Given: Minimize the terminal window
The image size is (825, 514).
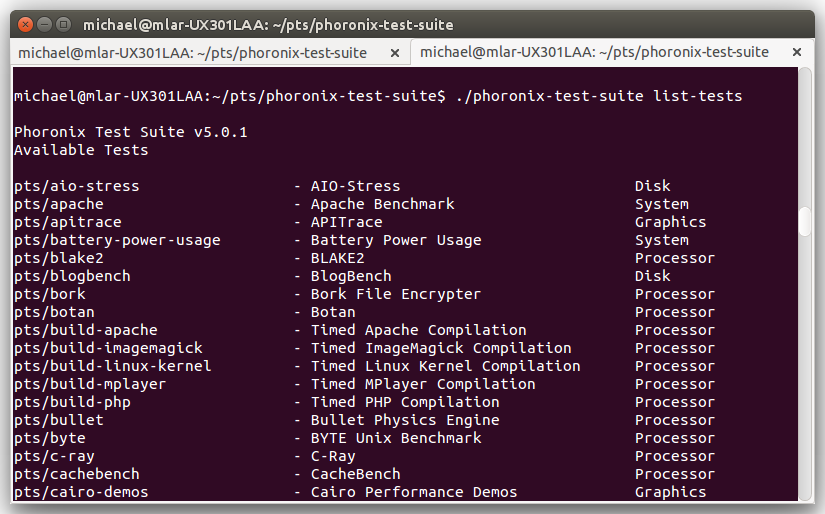Looking at the screenshot, I should coord(44,24).
